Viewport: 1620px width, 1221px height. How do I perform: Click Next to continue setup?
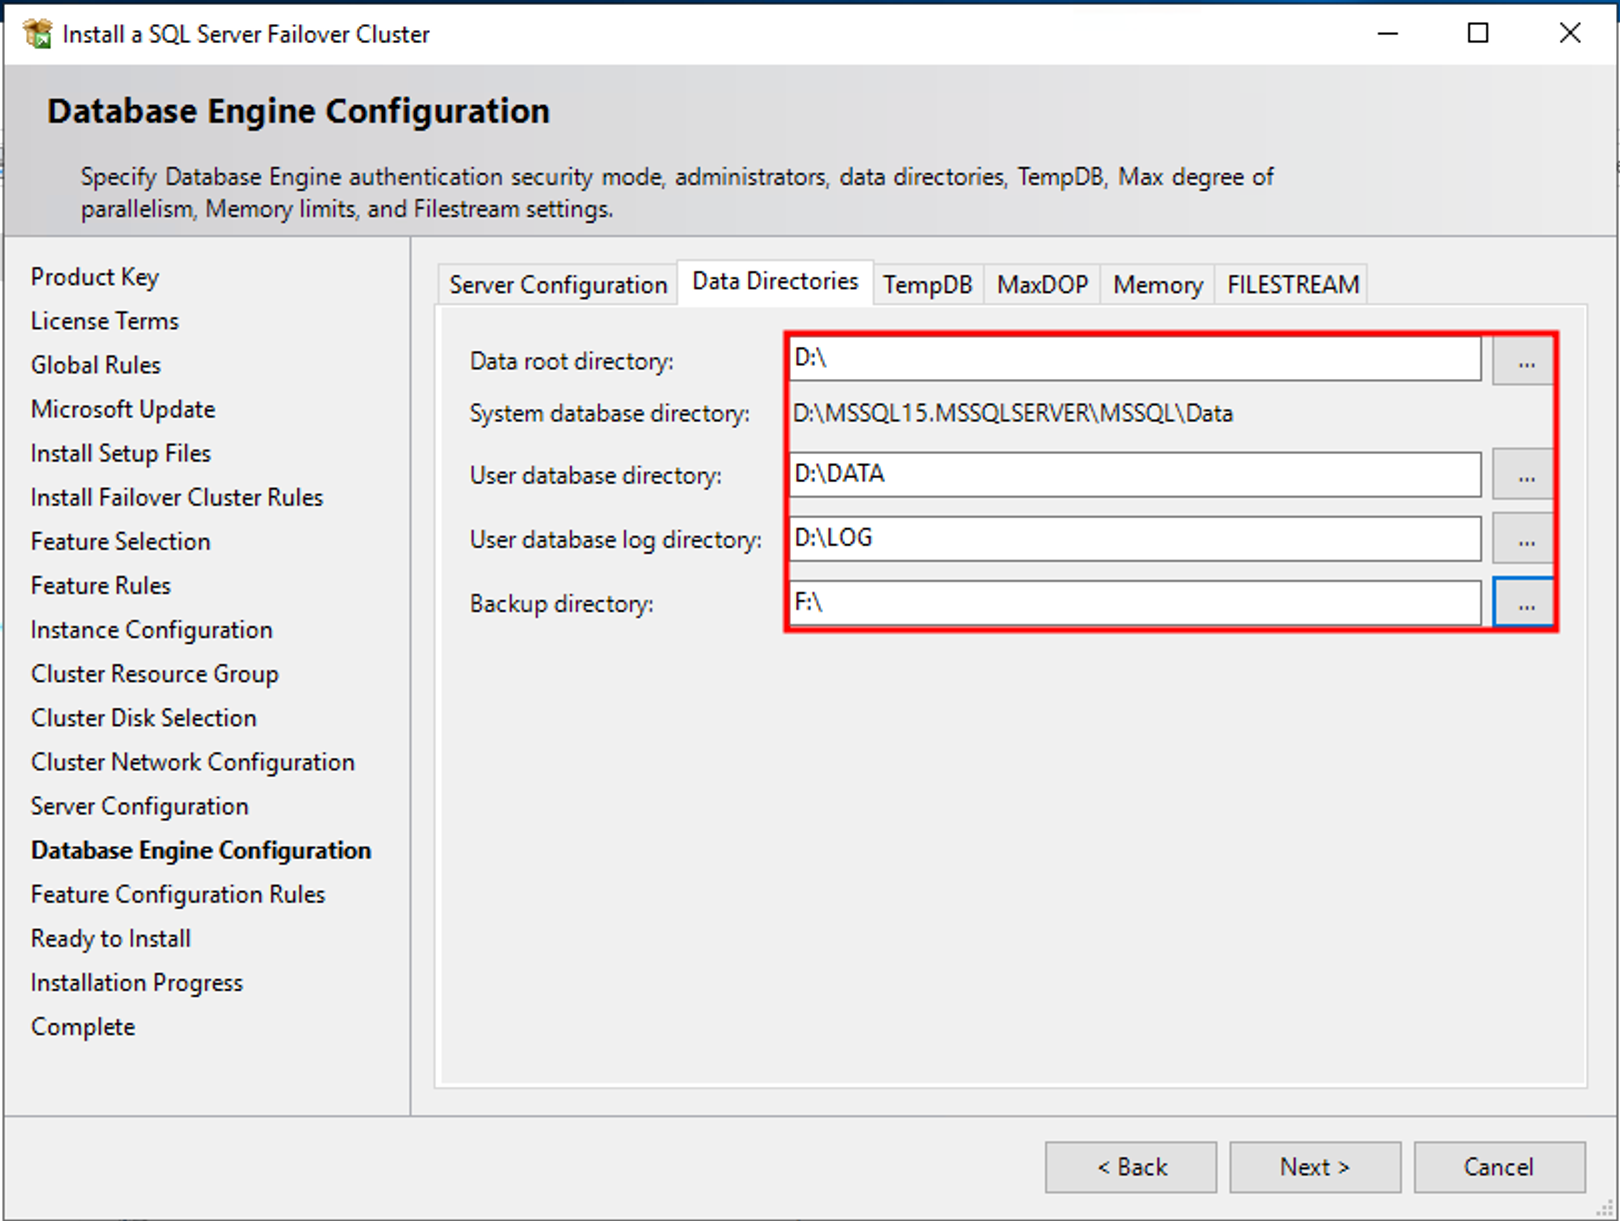pyautogui.click(x=1315, y=1167)
